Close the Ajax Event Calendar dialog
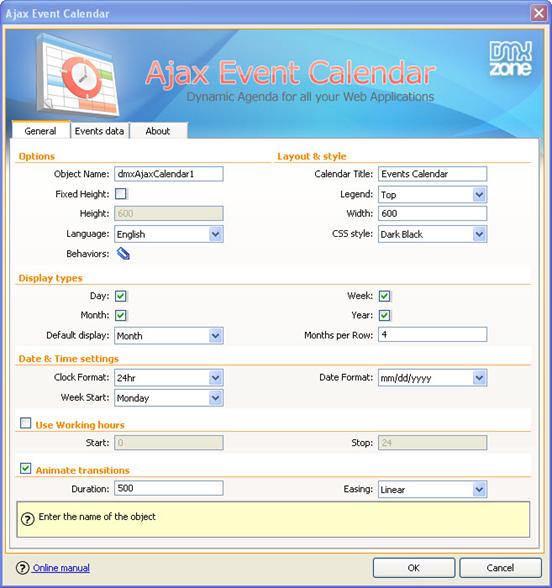This screenshot has width=552, height=588. click(538, 14)
